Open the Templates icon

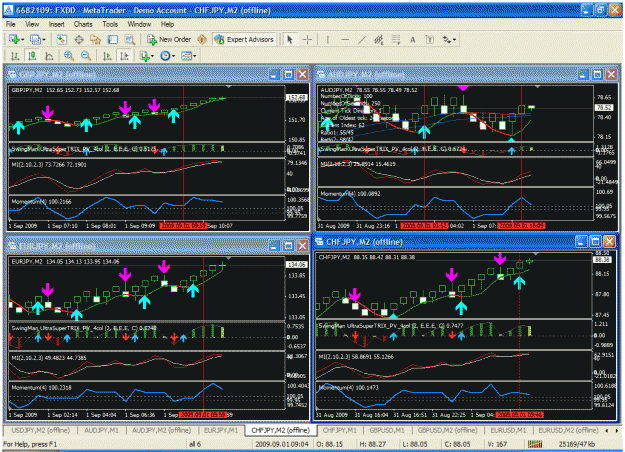pyautogui.click(x=186, y=56)
